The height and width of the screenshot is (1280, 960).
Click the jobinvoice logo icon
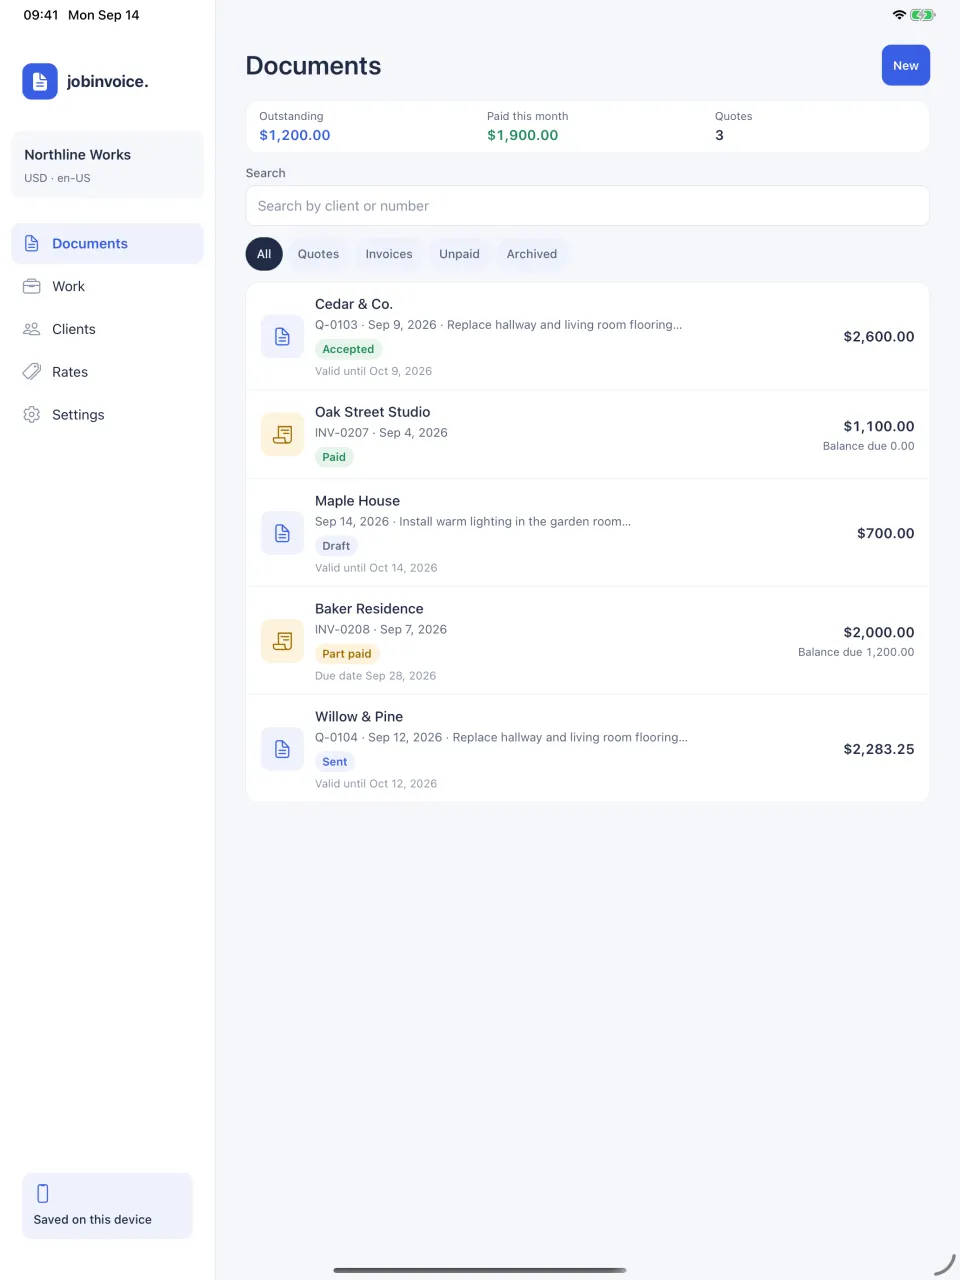tap(40, 82)
